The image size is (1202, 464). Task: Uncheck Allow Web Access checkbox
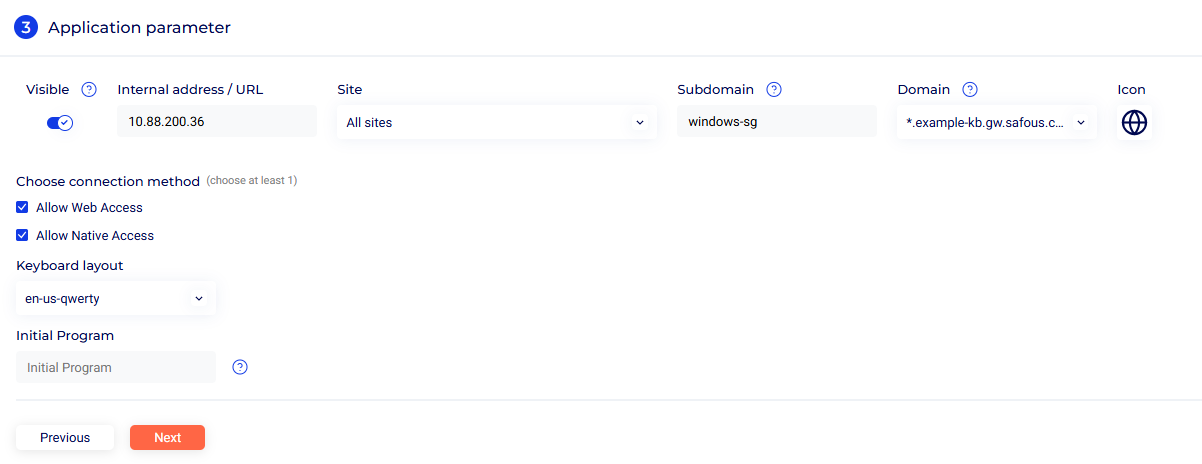pos(22,208)
